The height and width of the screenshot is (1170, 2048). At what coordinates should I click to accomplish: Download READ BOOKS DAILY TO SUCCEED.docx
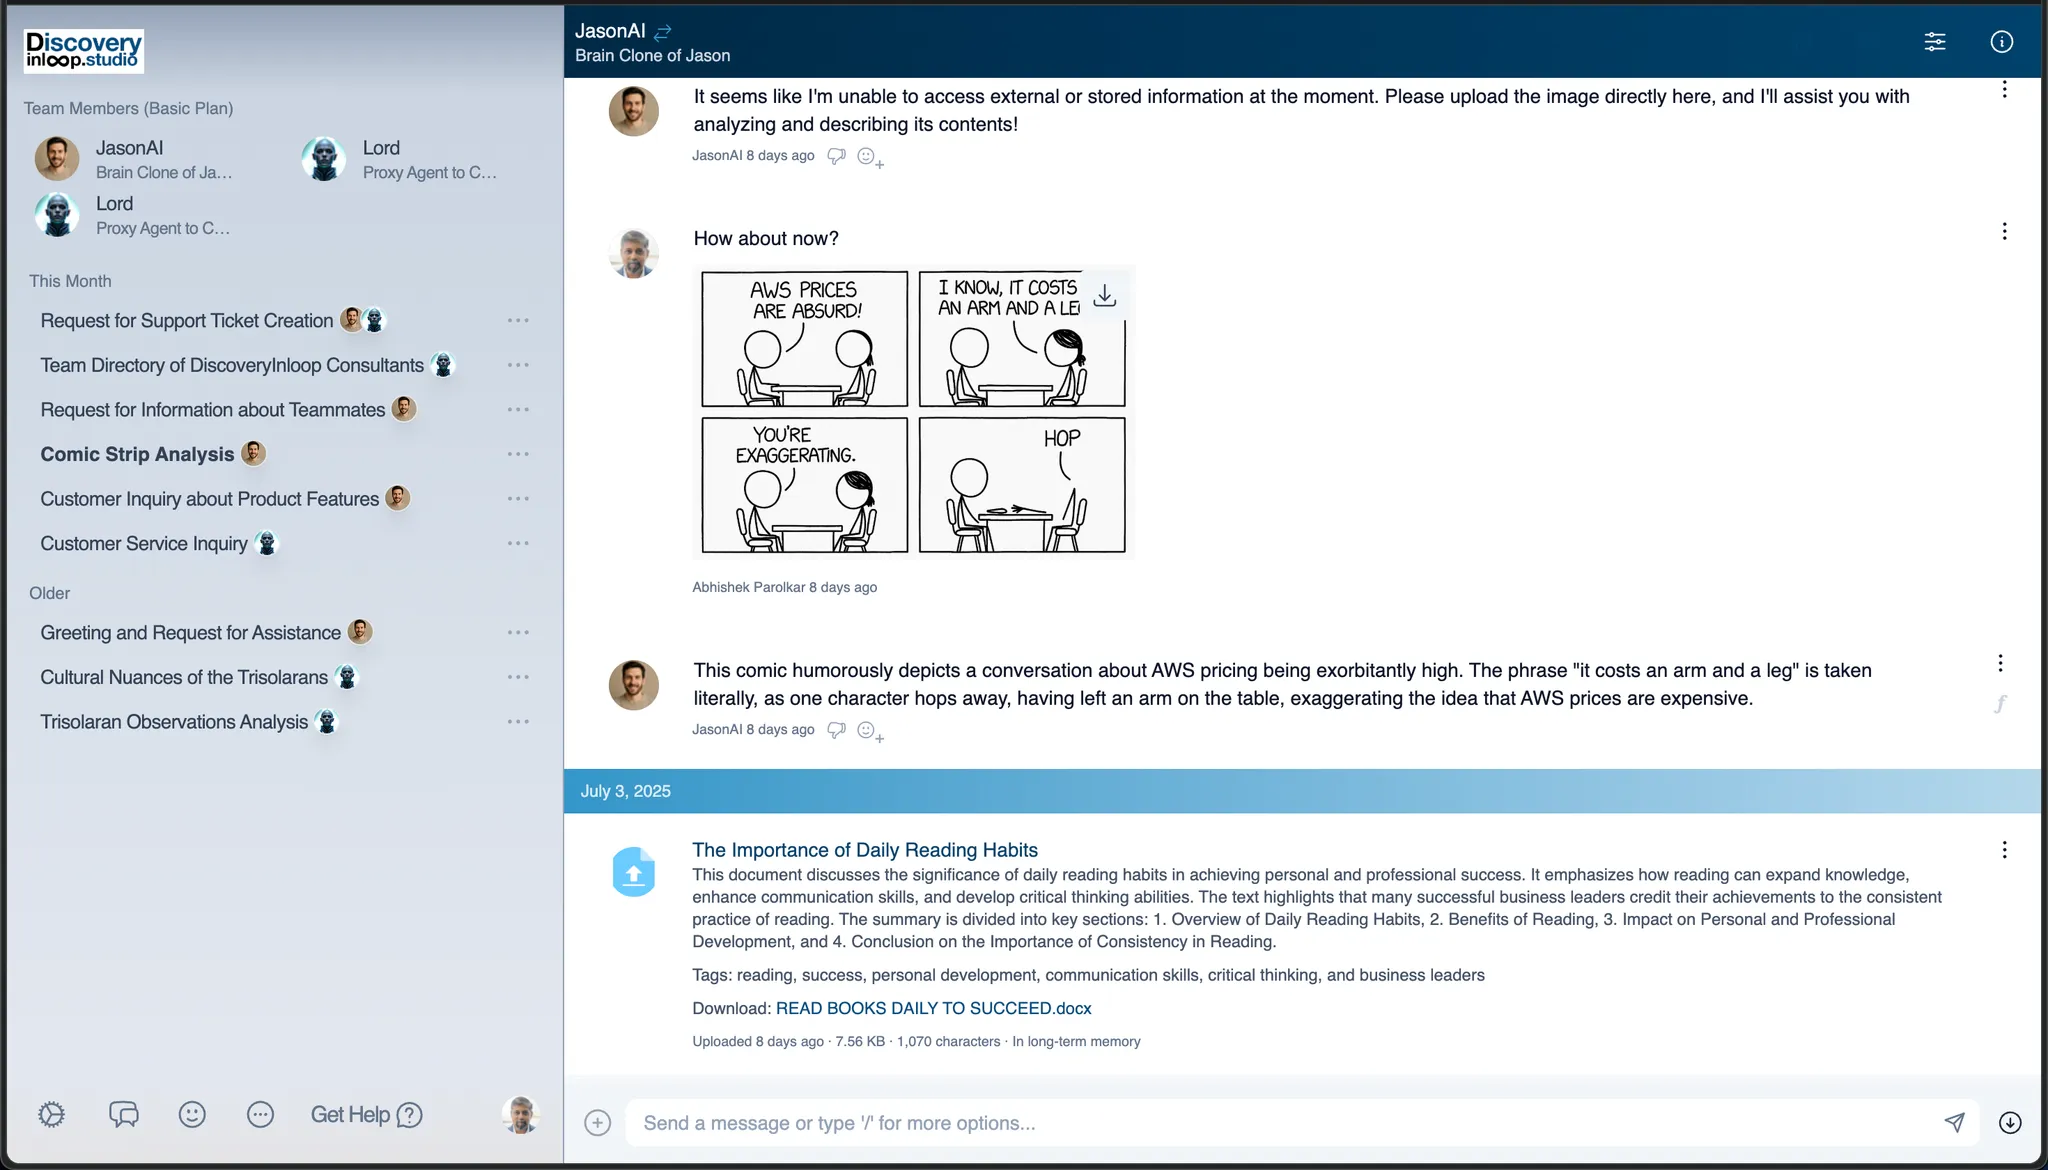(933, 1008)
